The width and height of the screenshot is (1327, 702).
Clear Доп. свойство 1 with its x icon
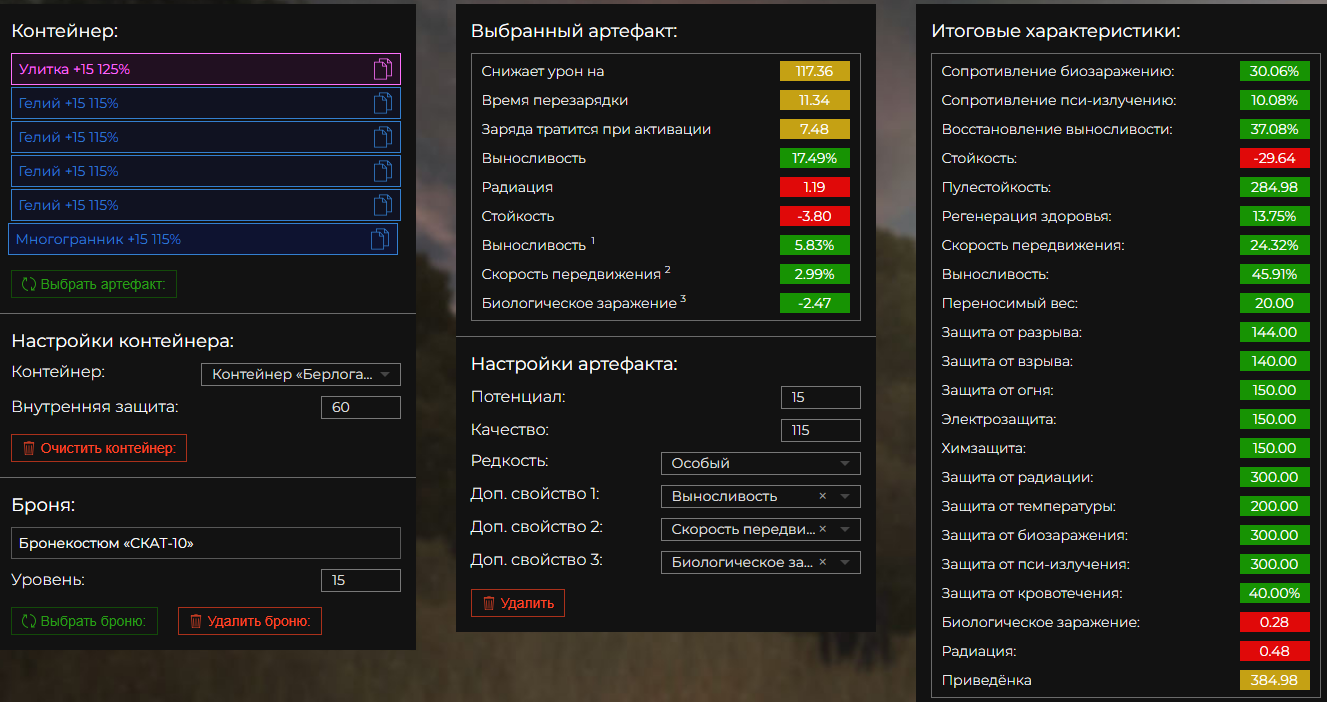click(822, 496)
